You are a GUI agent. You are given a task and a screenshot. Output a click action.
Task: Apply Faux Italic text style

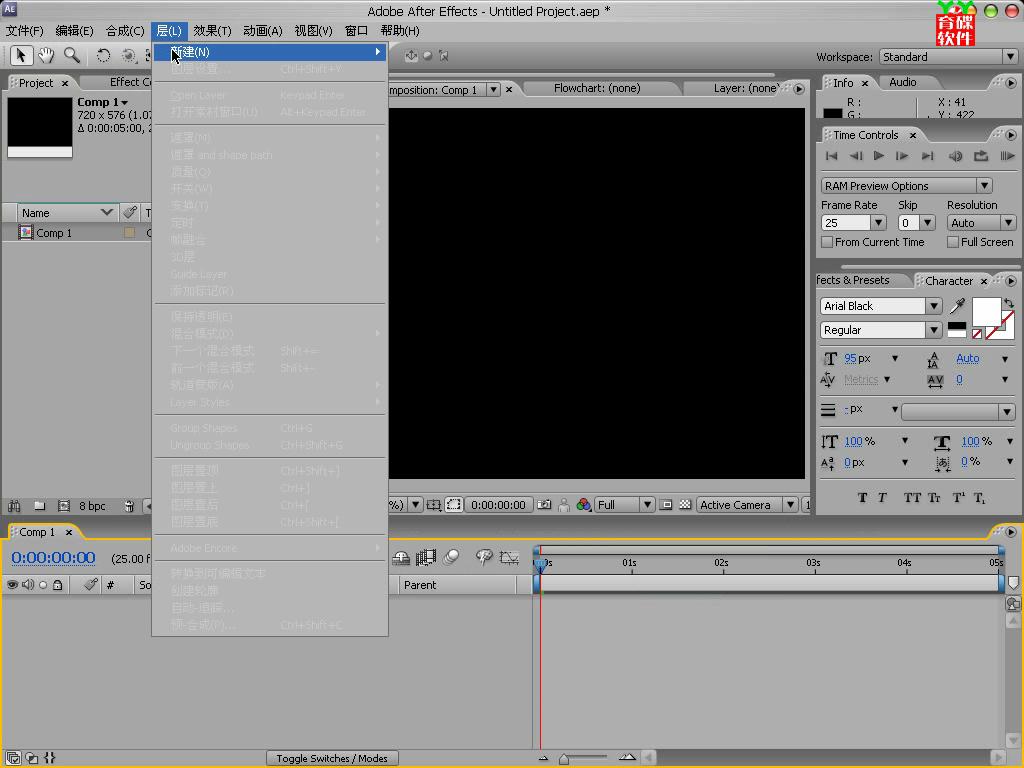coord(882,498)
